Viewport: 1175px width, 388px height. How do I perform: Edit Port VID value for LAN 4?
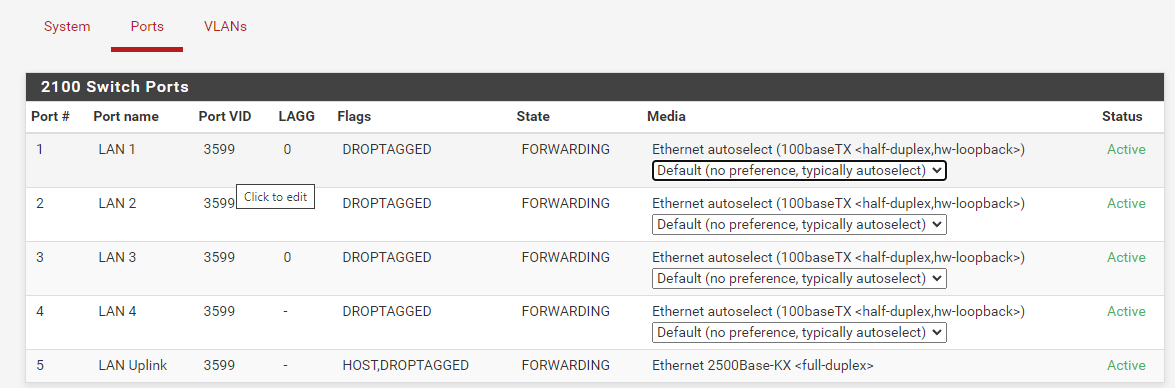tap(219, 312)
